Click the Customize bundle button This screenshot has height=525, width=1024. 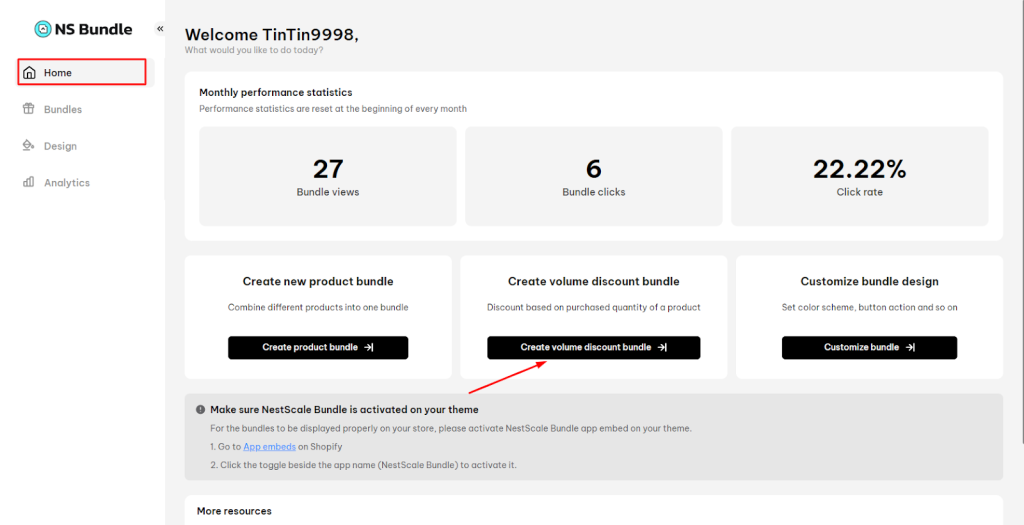869,347
